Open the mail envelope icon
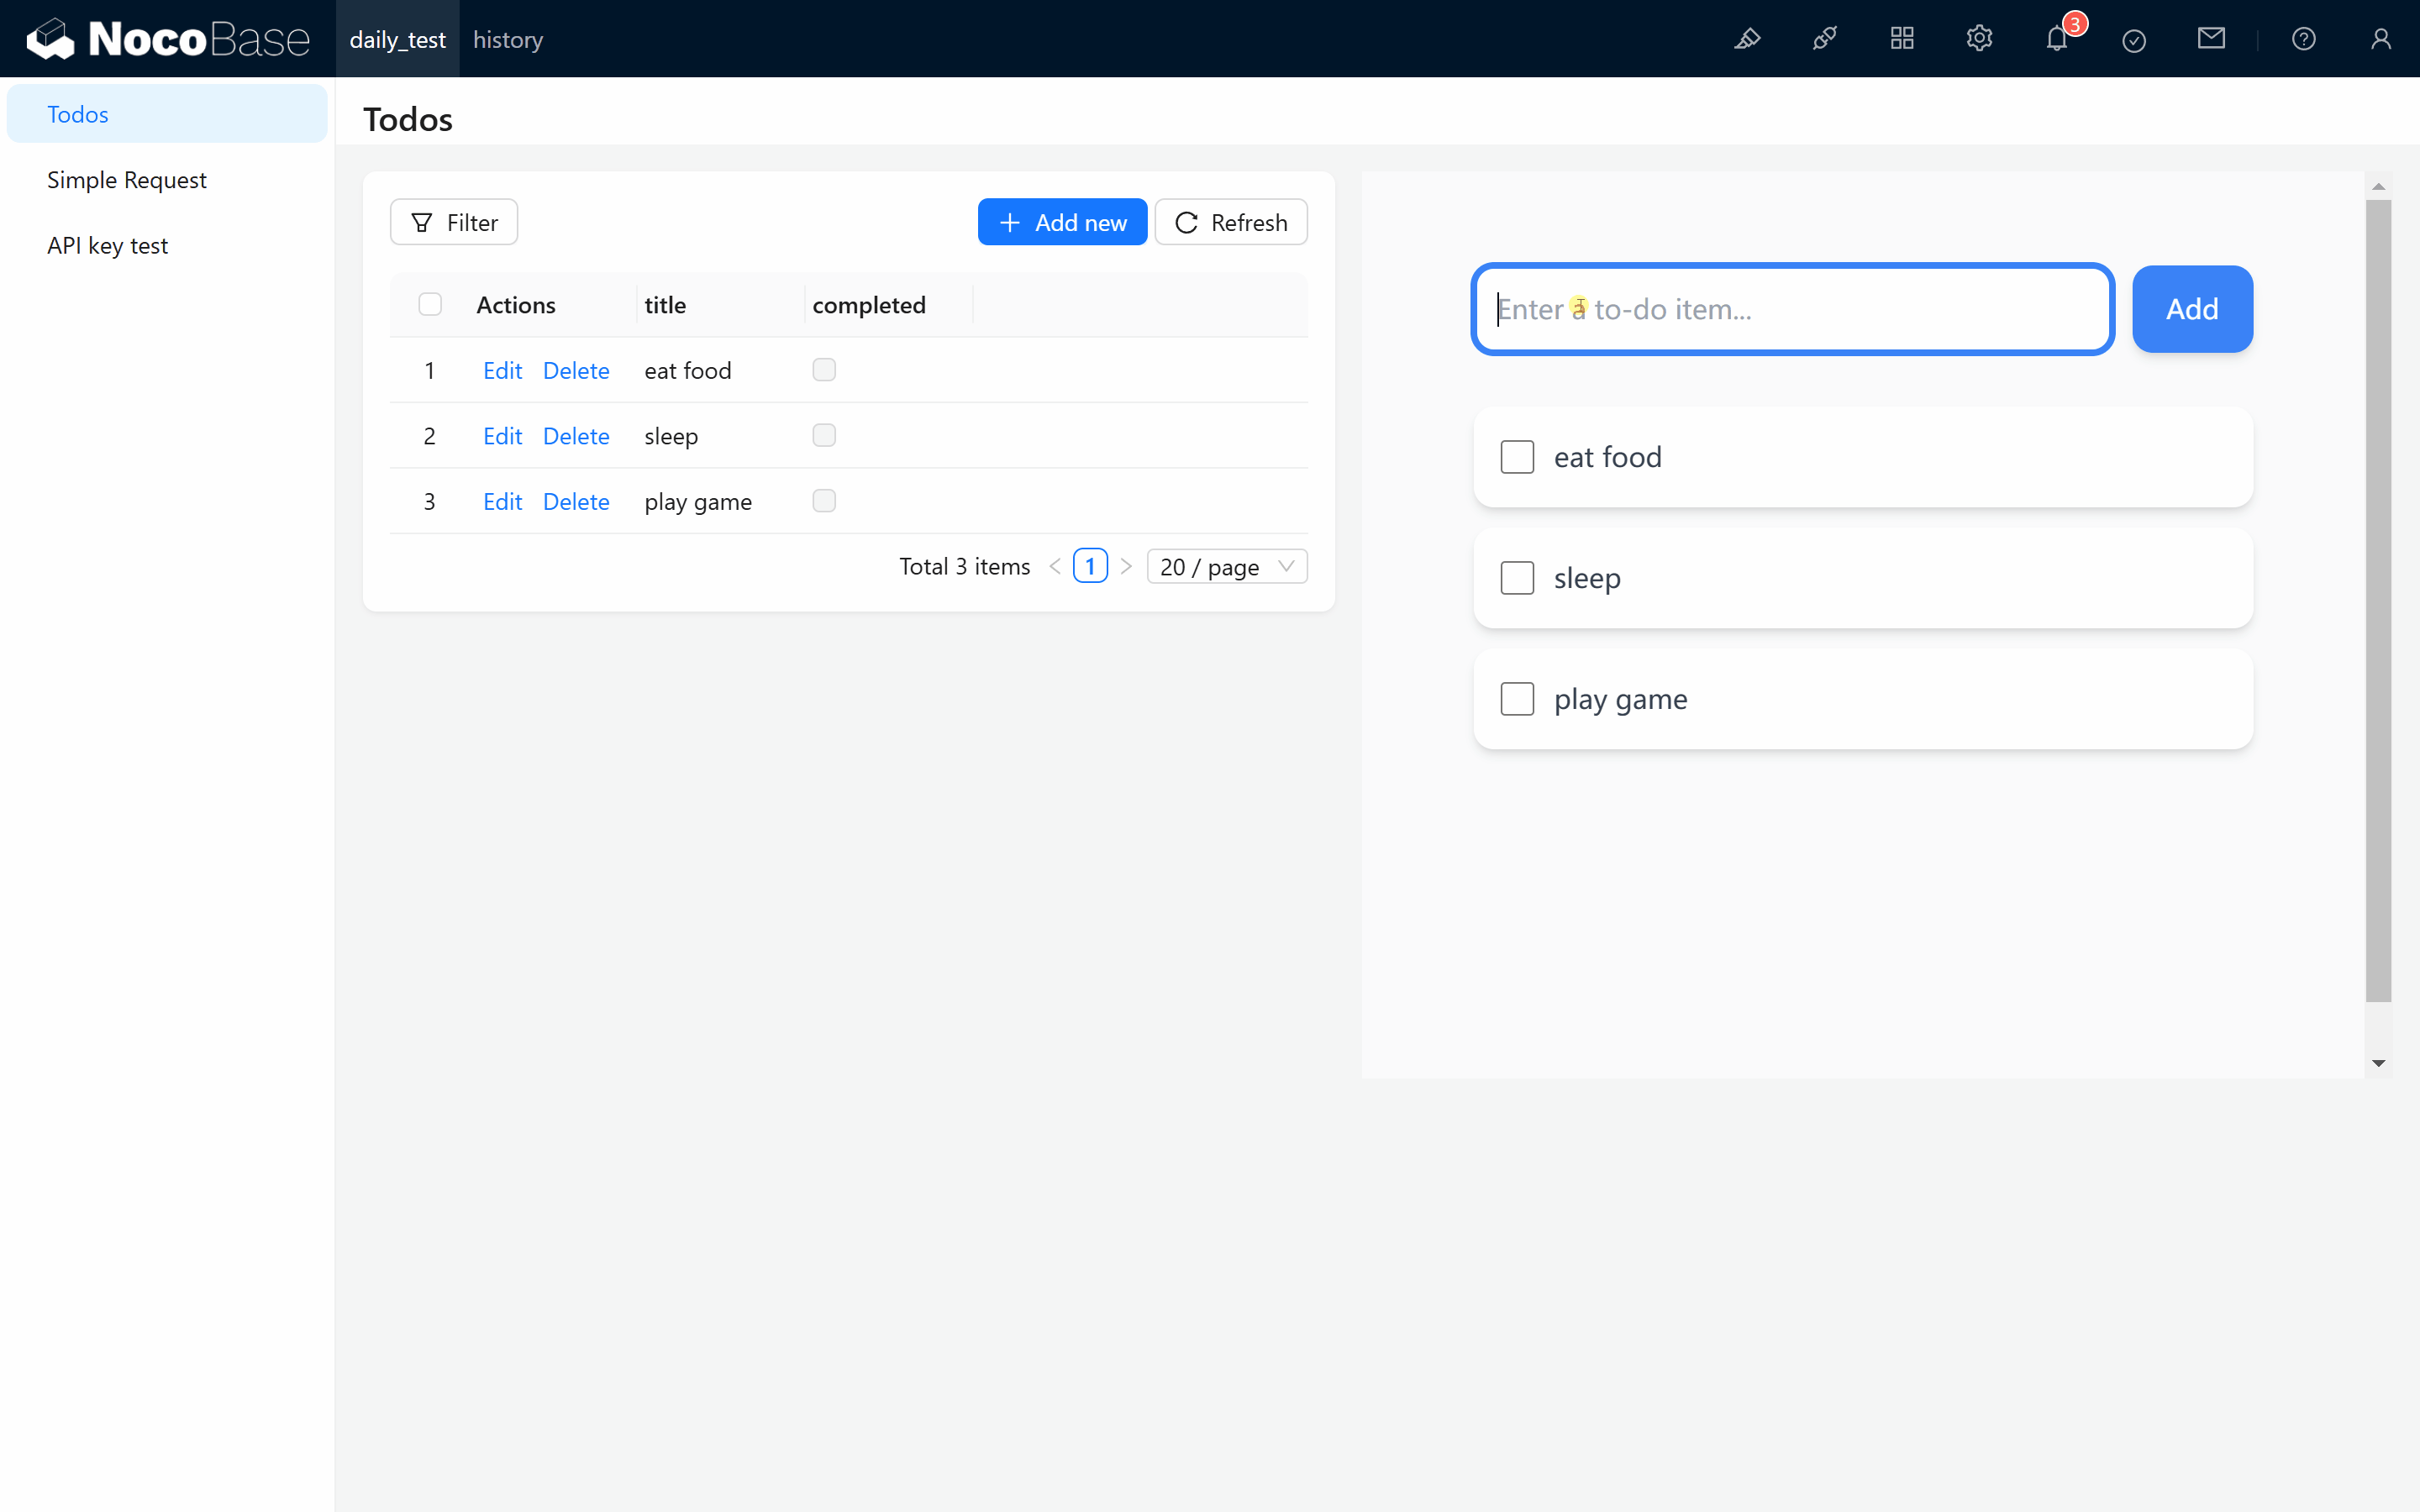The image size is (2420, 1512). 2211,39
